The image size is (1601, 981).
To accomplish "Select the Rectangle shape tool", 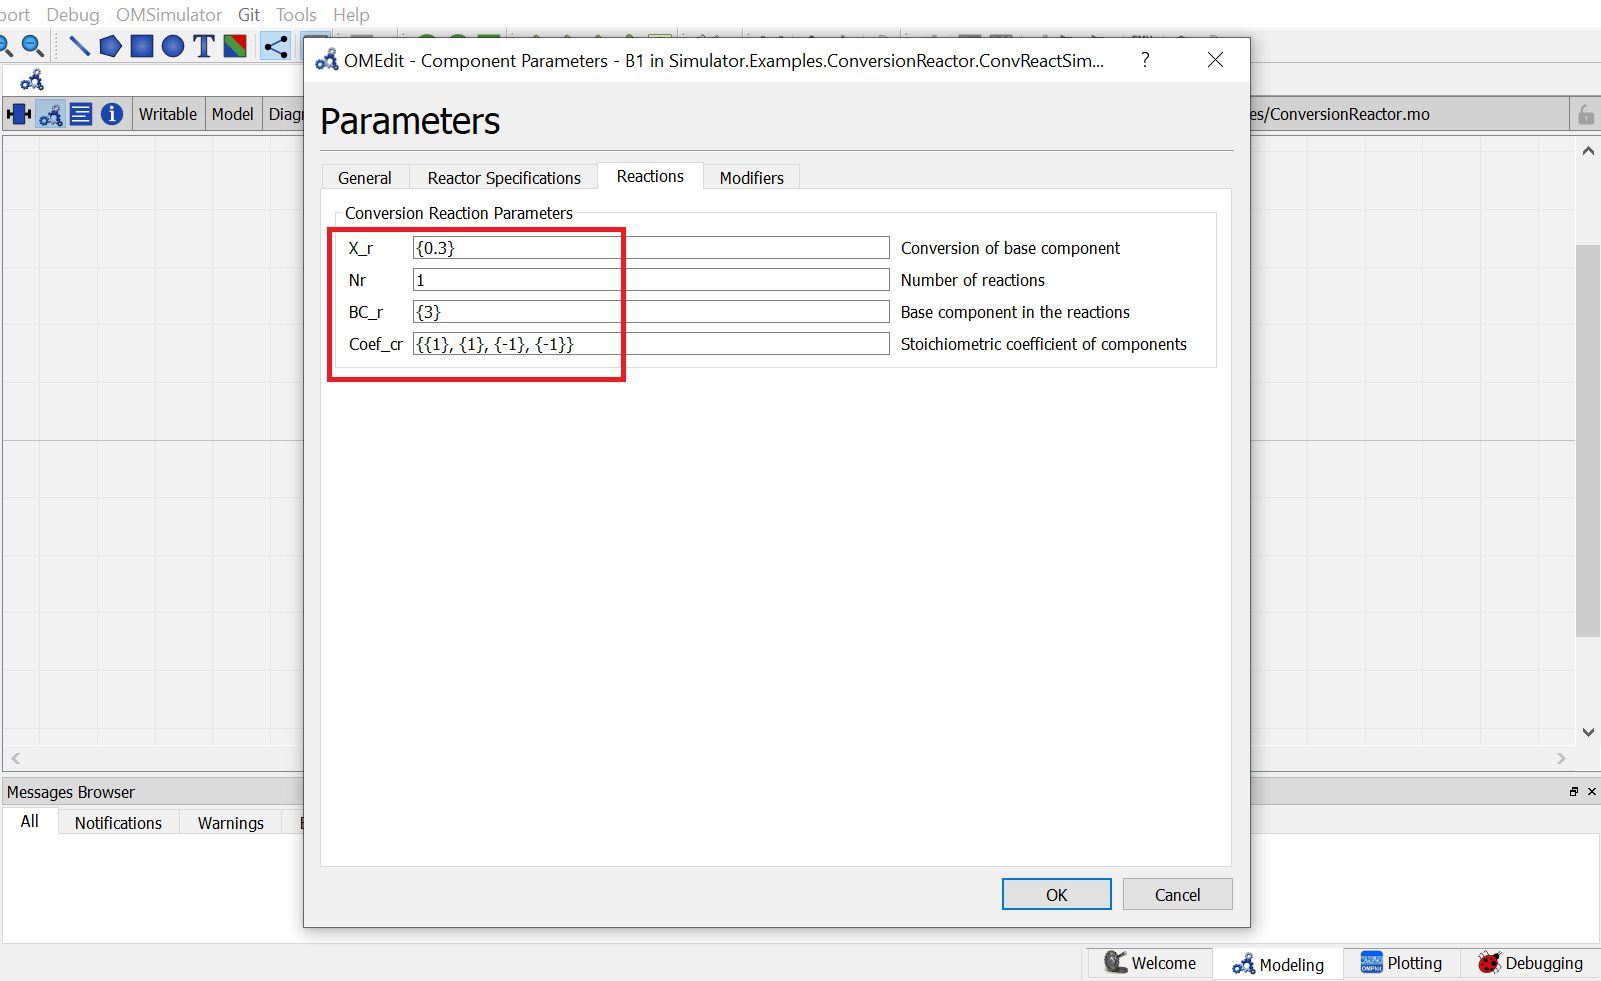I will pos(142,46).
